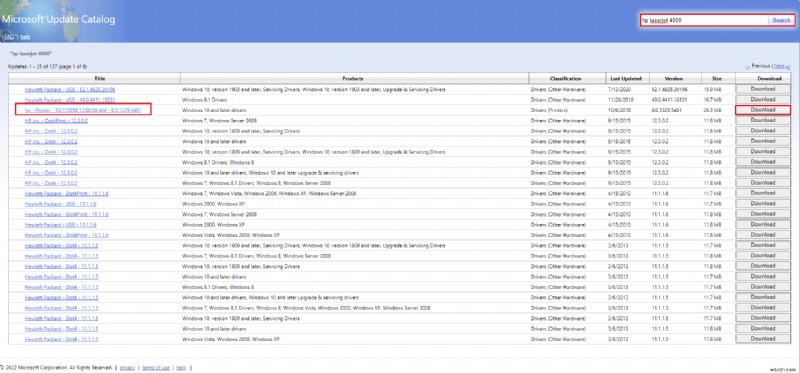Open the help link in the footer

tap(182, 367)
